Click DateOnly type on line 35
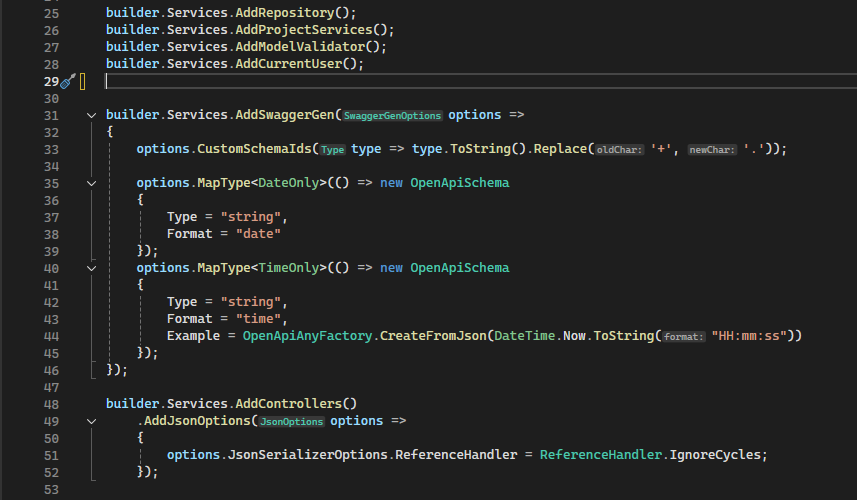This screenshot has width=857, height=500. 289,183
